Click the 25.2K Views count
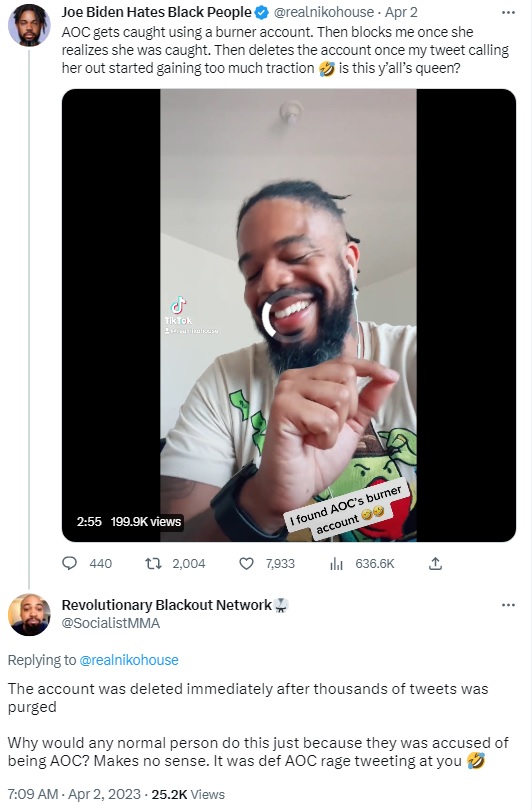Image resolution: width=532 pixels, height=810 pixels. point(188,794)
